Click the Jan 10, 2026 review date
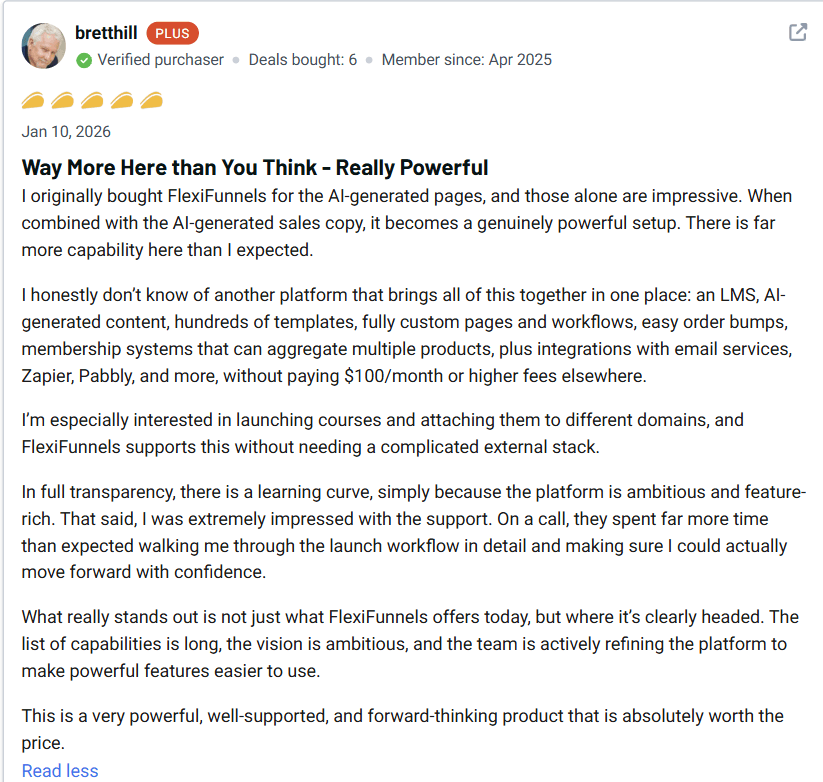Screen dimensions: 823x782 66,132
